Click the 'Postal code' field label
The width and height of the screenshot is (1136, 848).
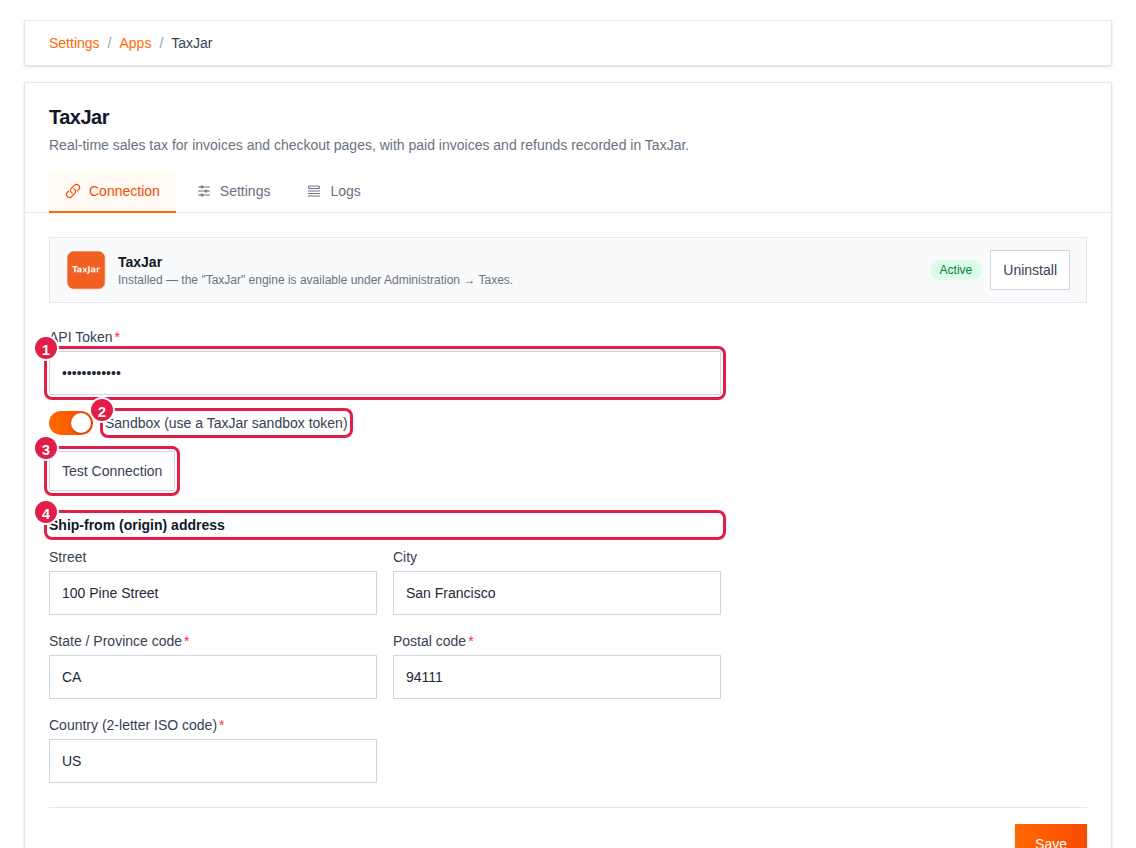pyautogui.click(x=430, y=641)
